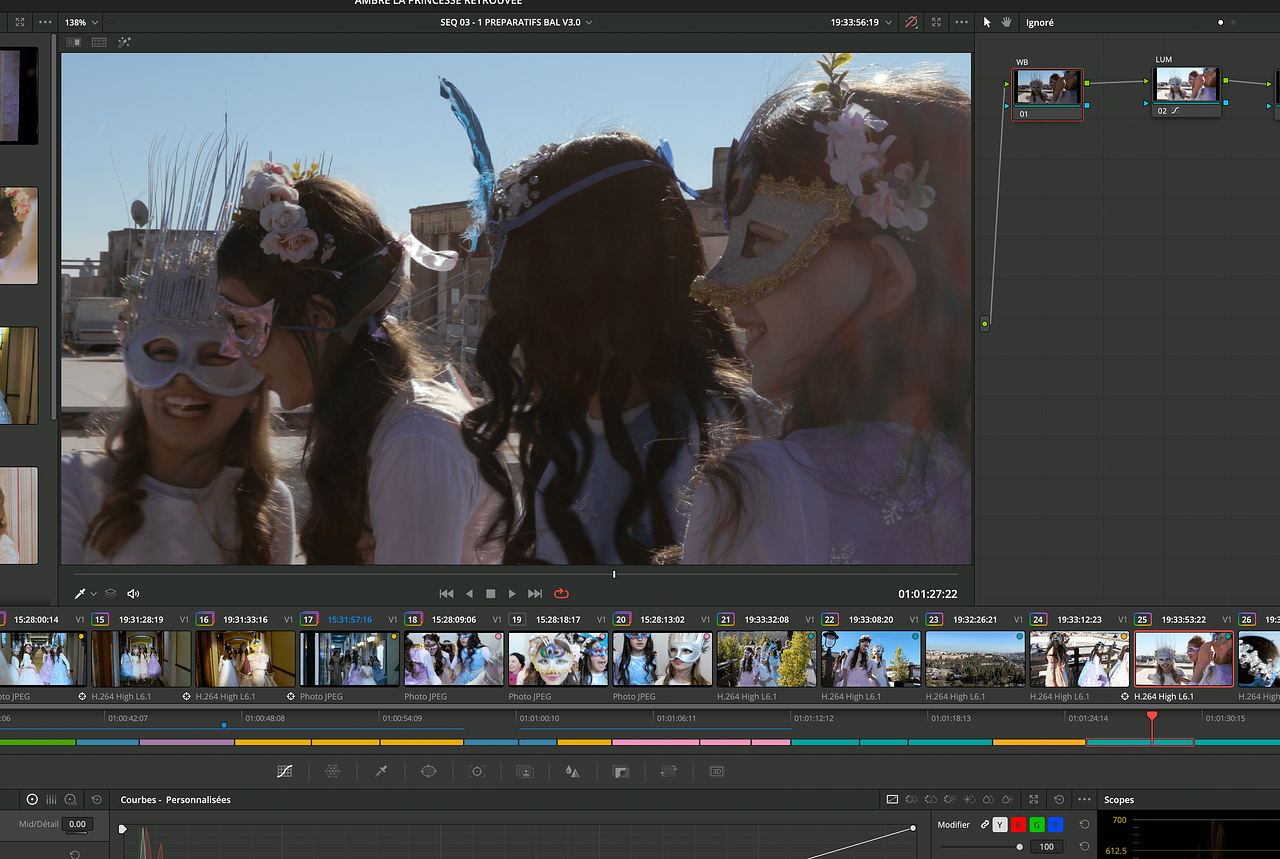Open the curves palette options menu
1280x859 pixels.
click(x=1084, y=800)
